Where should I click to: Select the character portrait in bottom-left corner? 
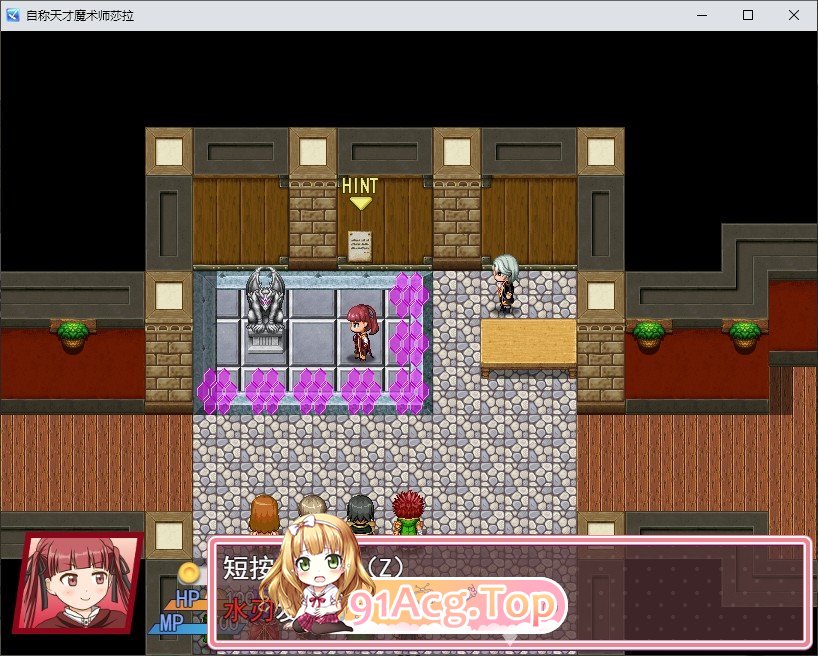click(80, 585)
